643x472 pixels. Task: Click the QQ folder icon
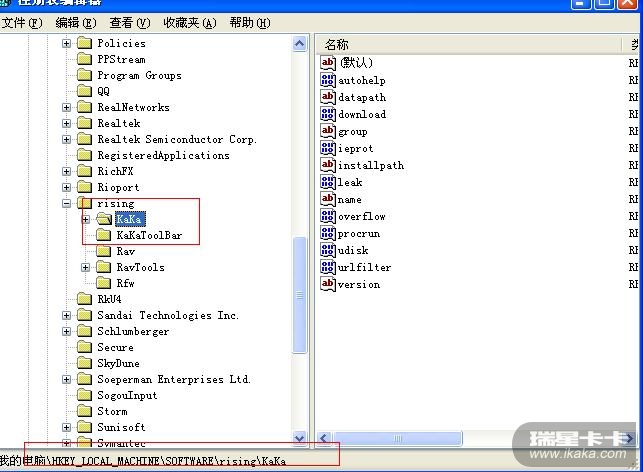click(x=84, y=91)
